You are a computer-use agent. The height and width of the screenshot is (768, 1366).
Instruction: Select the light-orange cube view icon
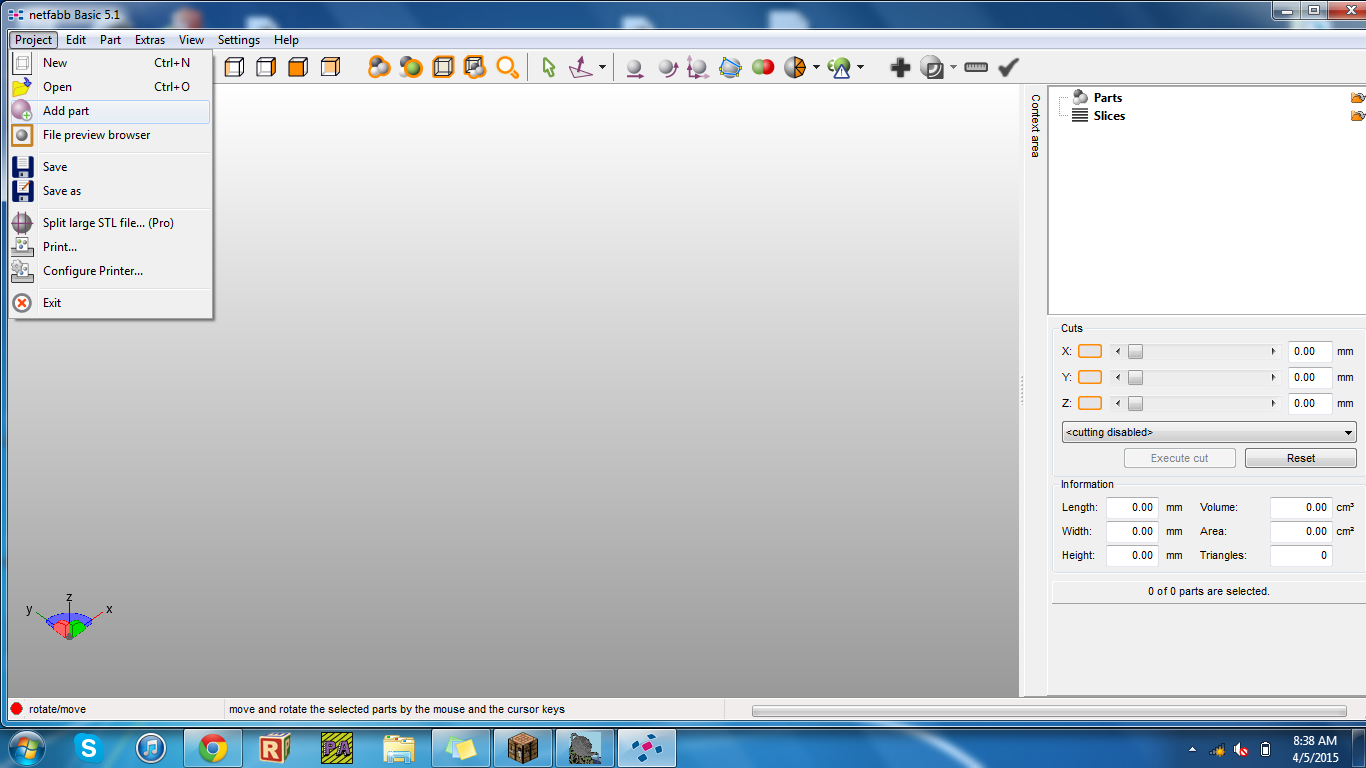[330, 67]
